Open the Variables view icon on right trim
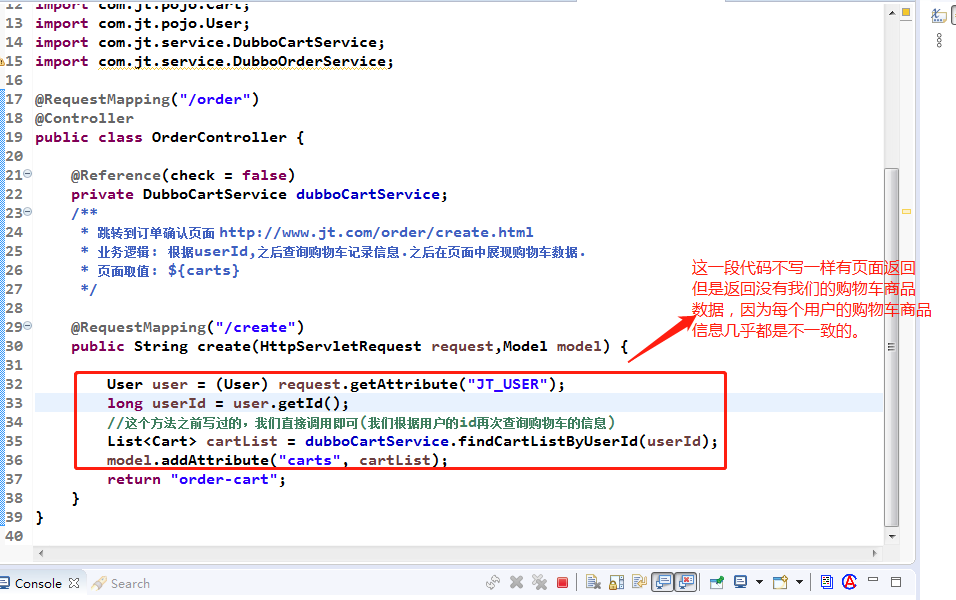Viewport: 956px width, 600px height. coord(939,16)
